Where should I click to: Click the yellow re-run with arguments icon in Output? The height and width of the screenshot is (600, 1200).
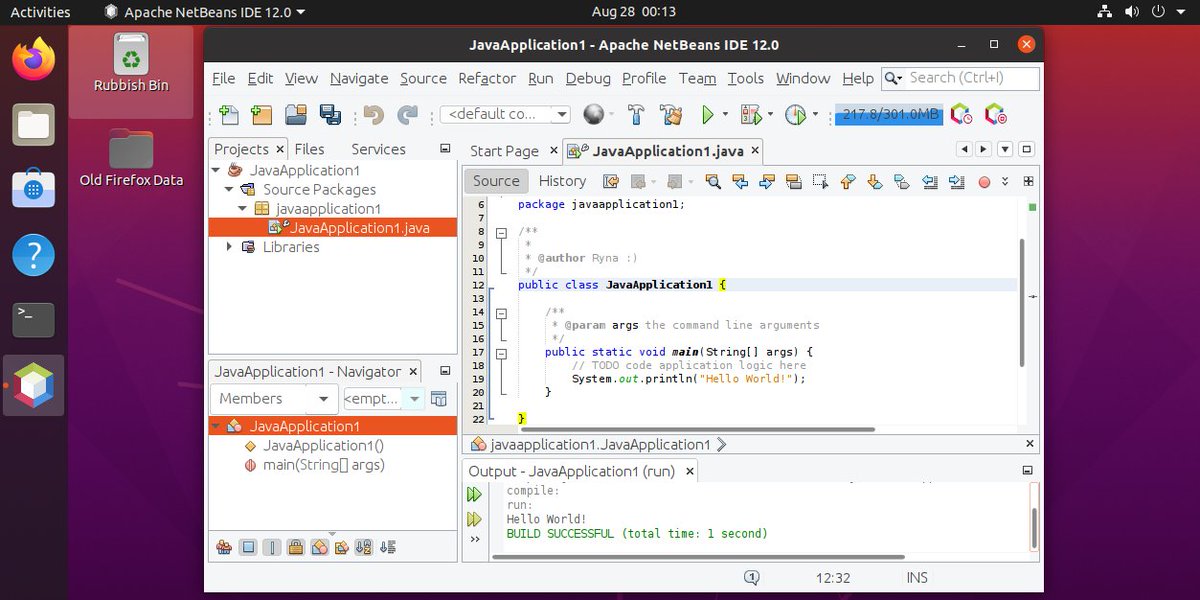click(x=474, y=519)
